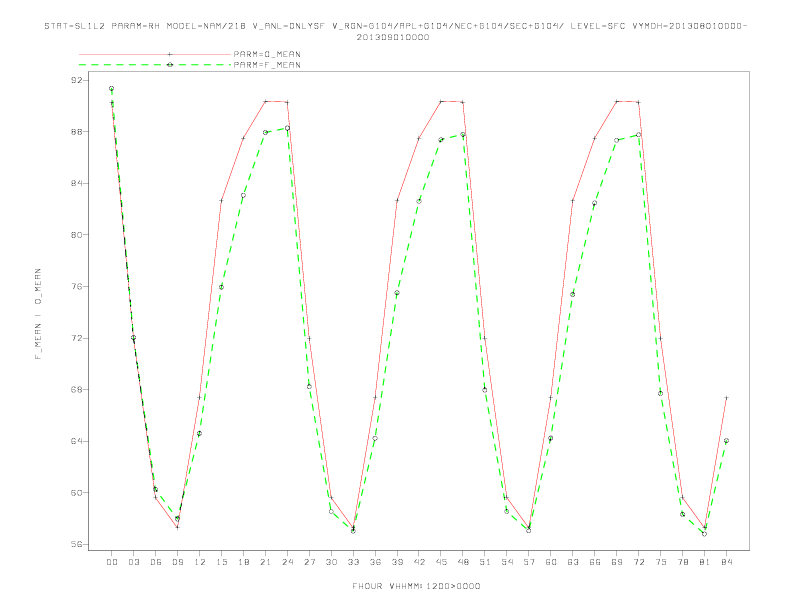Click the x-axis tick label 51
Image resolution: width=792 pixels, height=612 pixels.
pyautogui.click(x=485, y=562)
